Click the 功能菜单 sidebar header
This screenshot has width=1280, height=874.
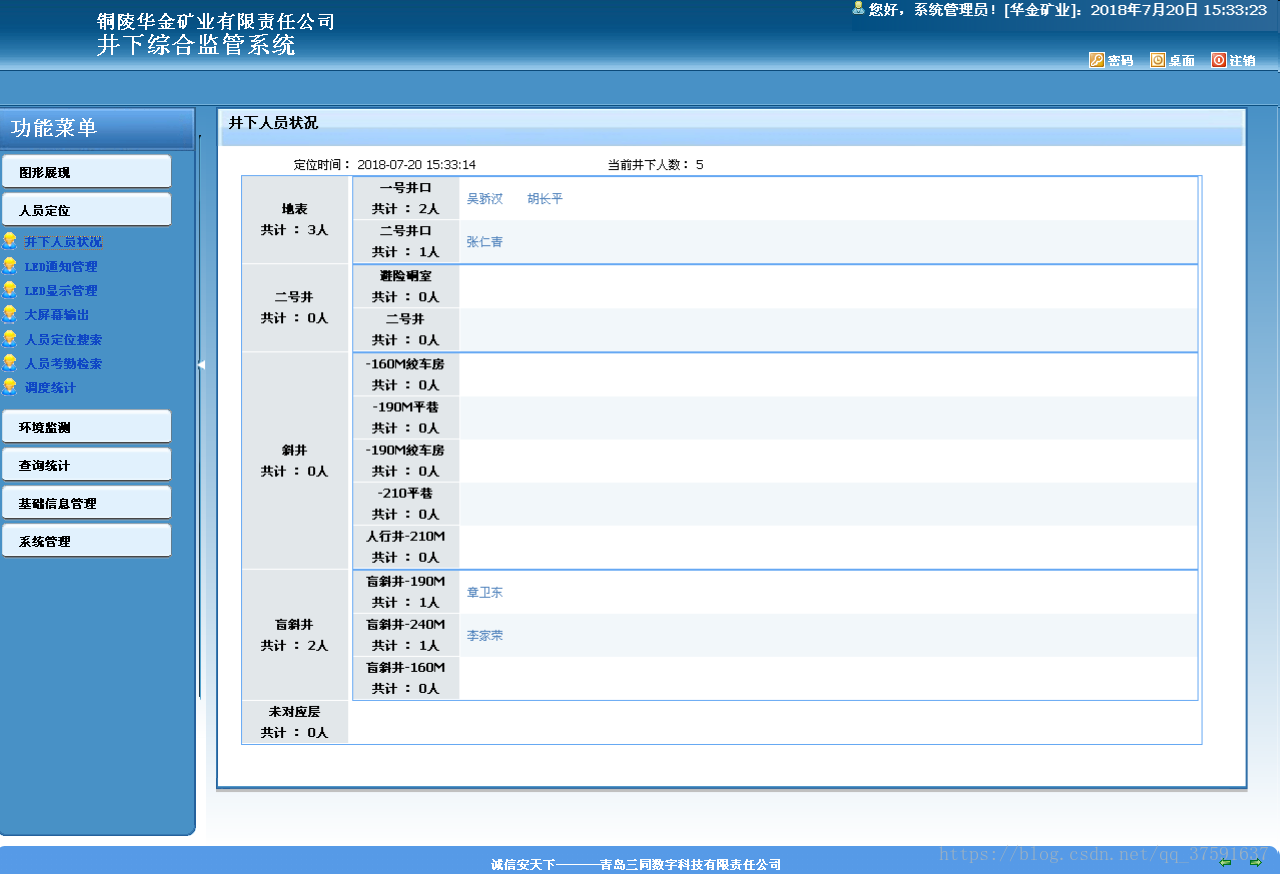[54, 128]
